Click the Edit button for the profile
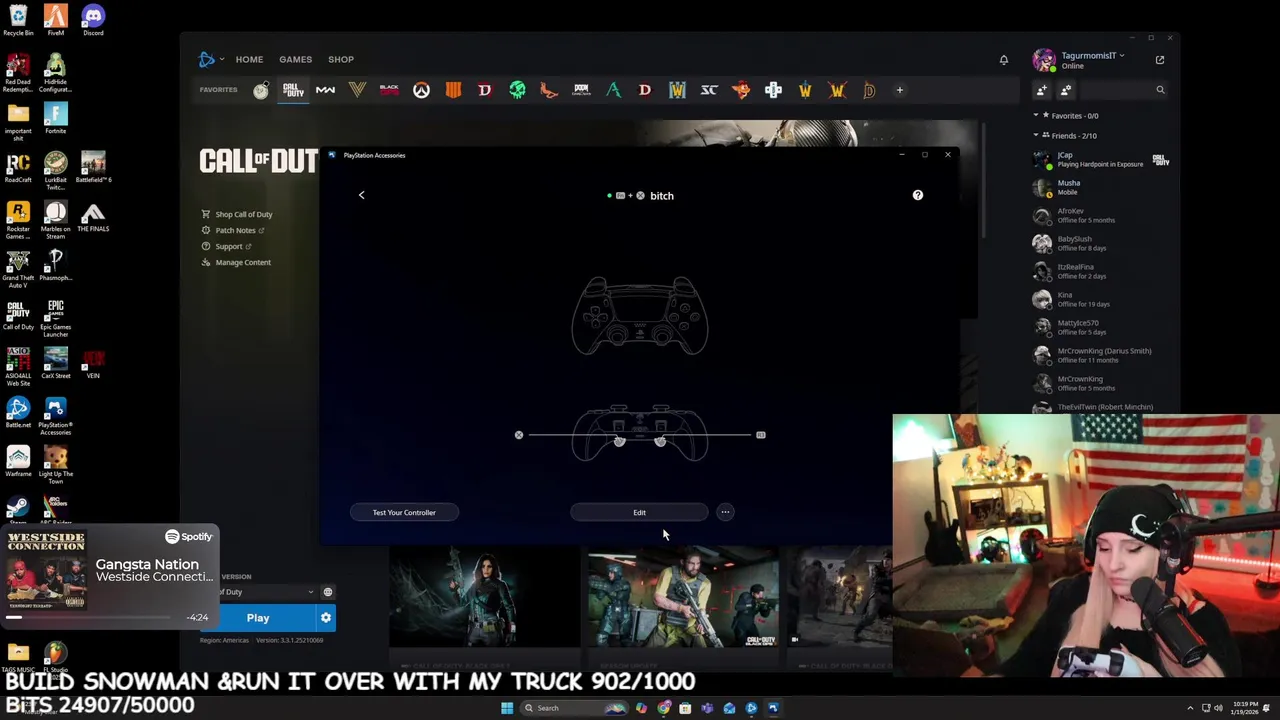The width and height of the screenshot is (1280, 720). 639,512
